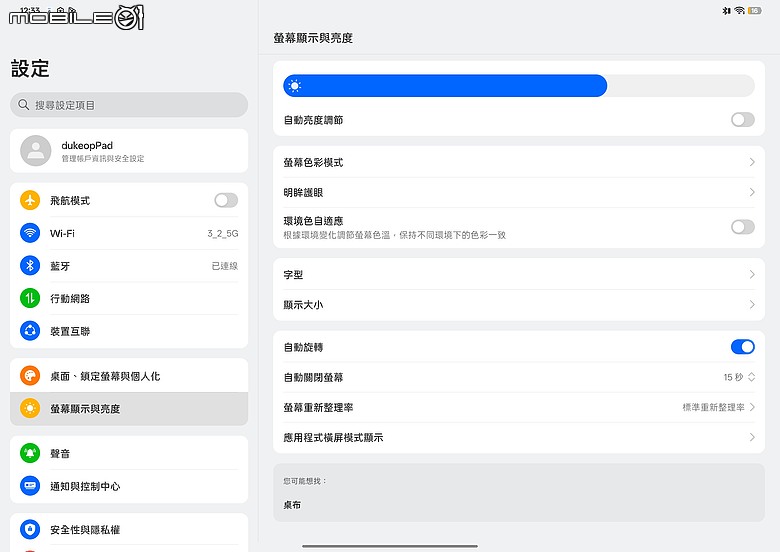Open the 字型 font settings chevron

[x=752, y=275]
